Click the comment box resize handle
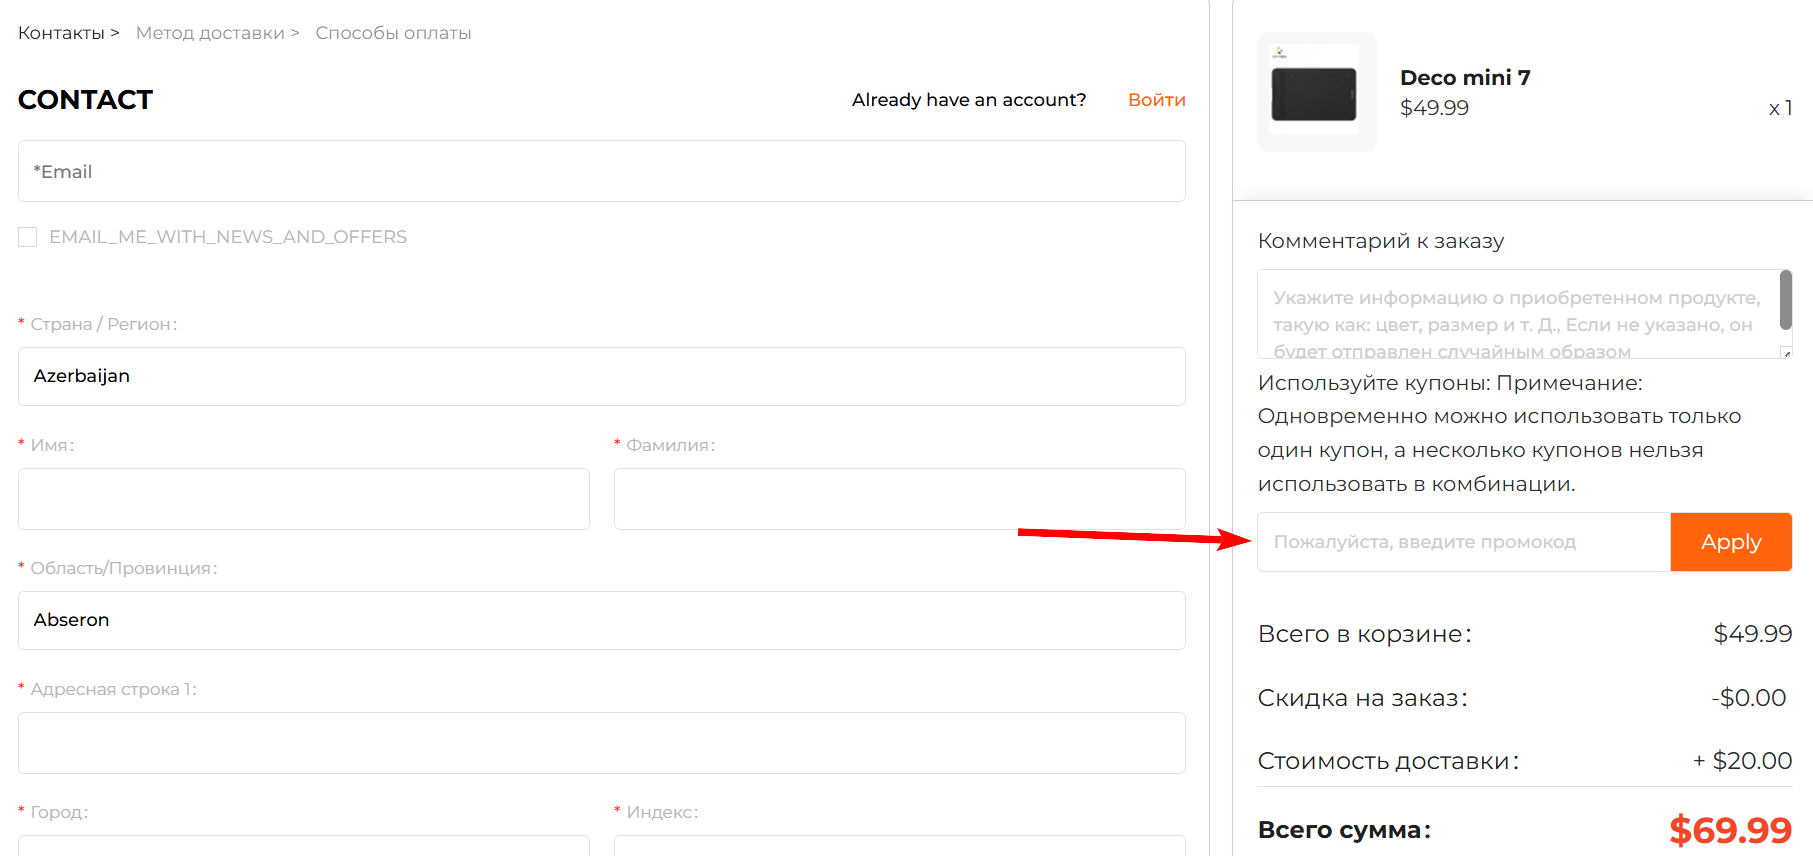The width and height of the screenshot is (1813, 856). [x=1786, y=353]
